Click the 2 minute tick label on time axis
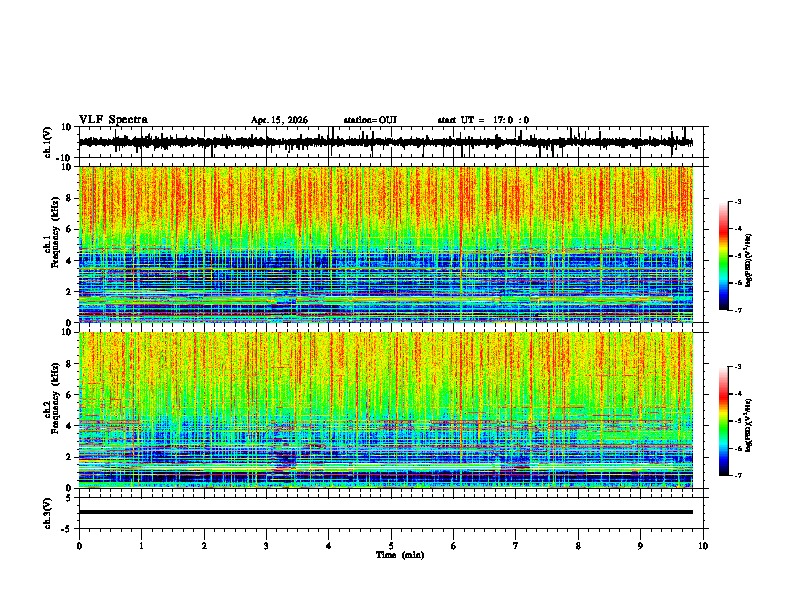 204,546
